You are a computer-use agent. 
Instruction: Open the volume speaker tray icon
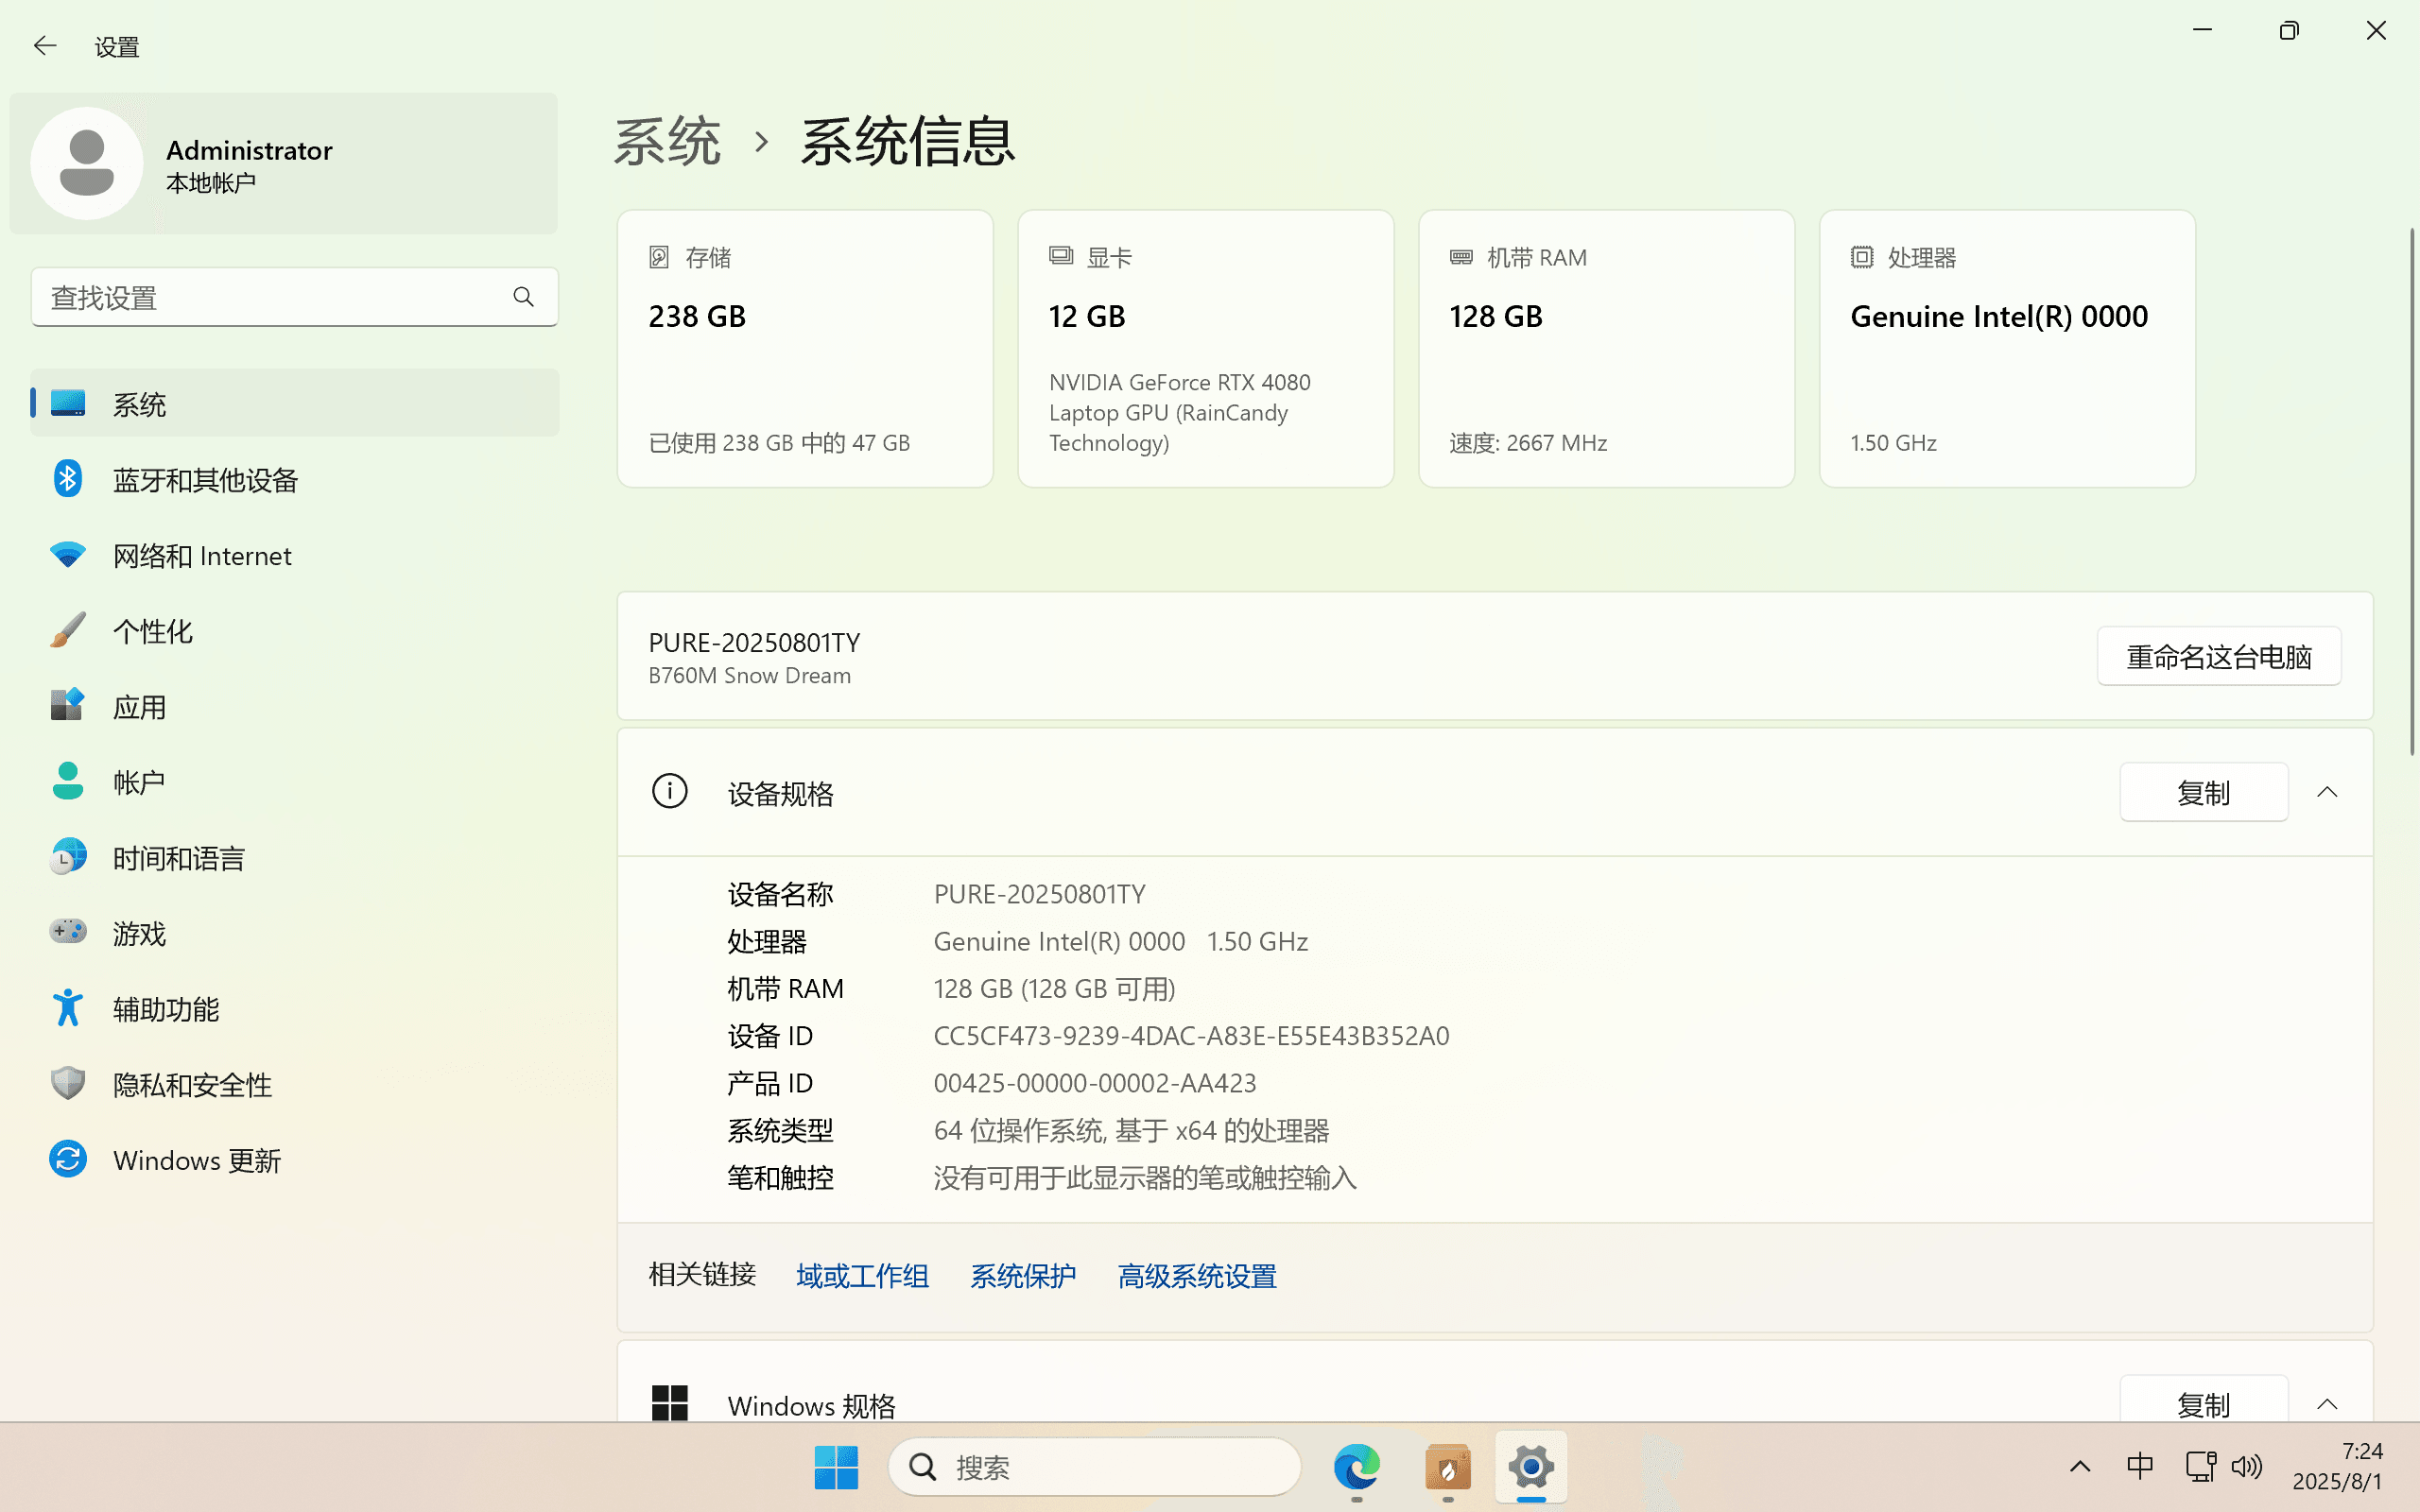(x=2246, y=1467)
